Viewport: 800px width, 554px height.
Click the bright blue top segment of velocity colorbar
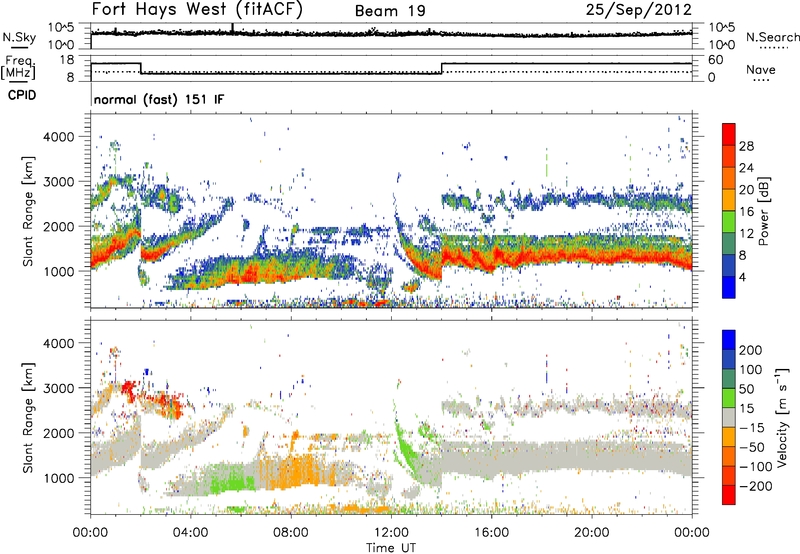729,340
